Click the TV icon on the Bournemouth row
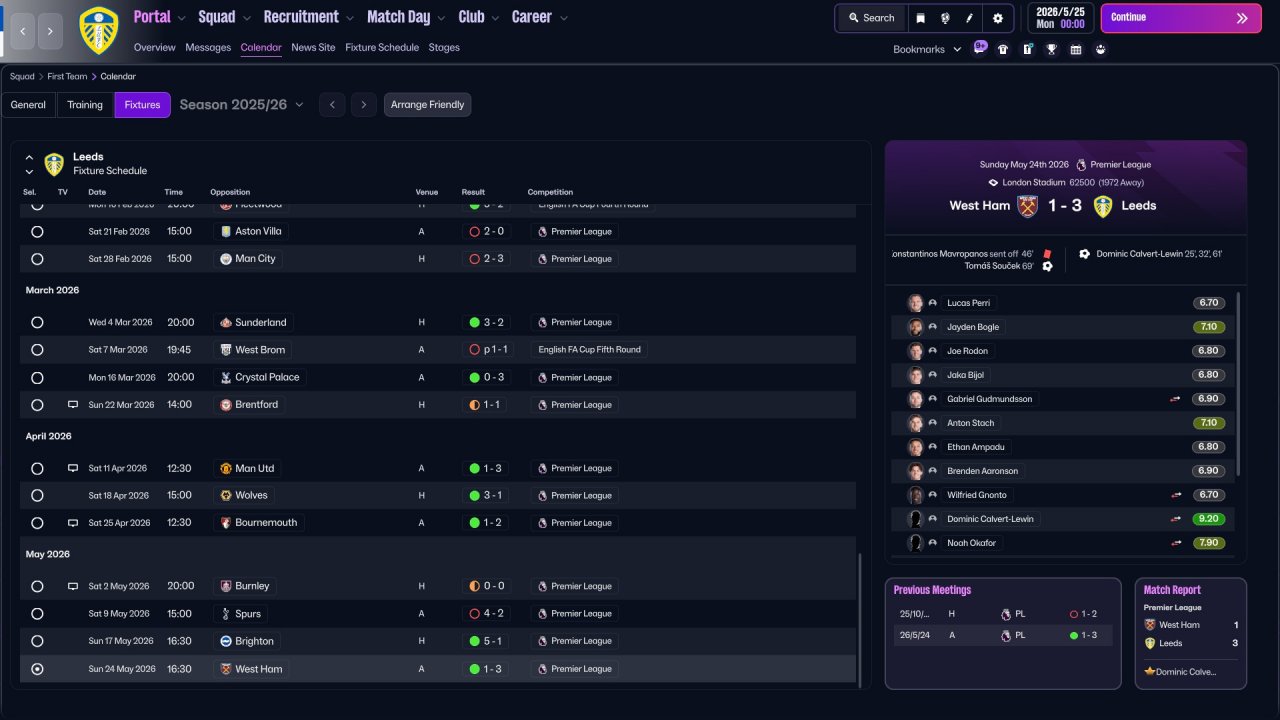Viewport: 1280px width, 720px height. 73,523
